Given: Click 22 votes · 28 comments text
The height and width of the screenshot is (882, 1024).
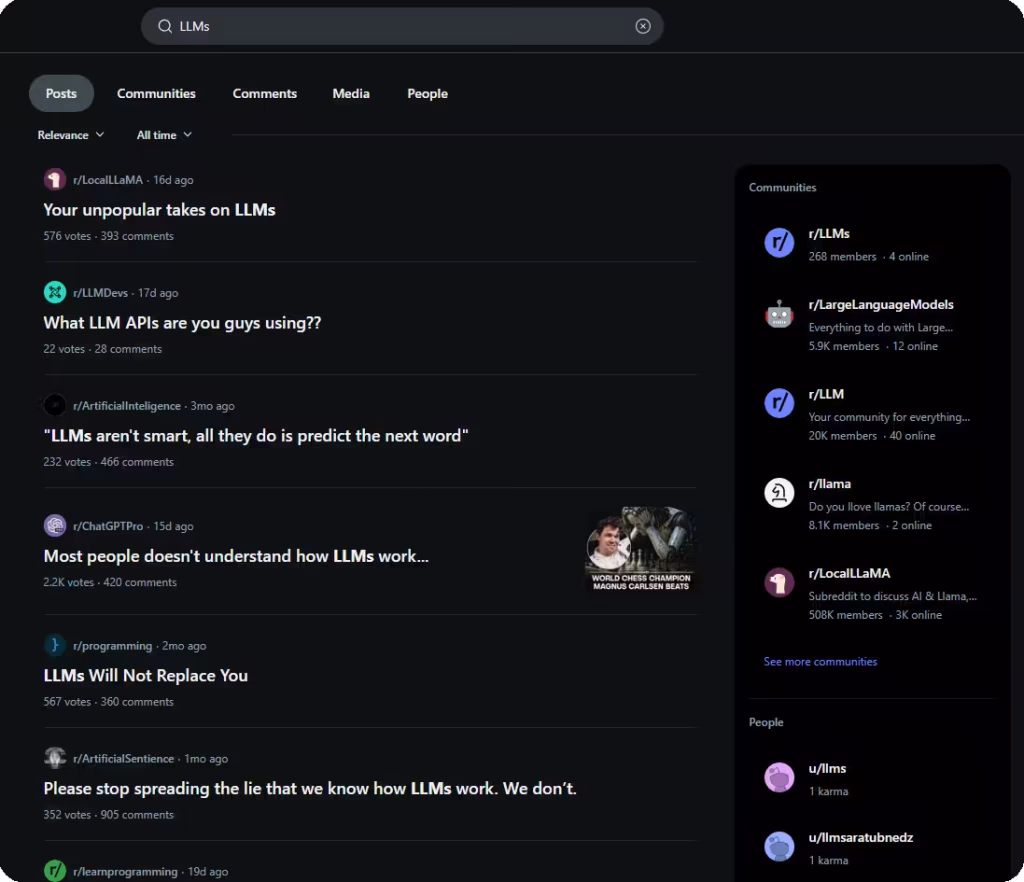Looking at the screenshot, I should pyautogui.click(x=103, y=349).
